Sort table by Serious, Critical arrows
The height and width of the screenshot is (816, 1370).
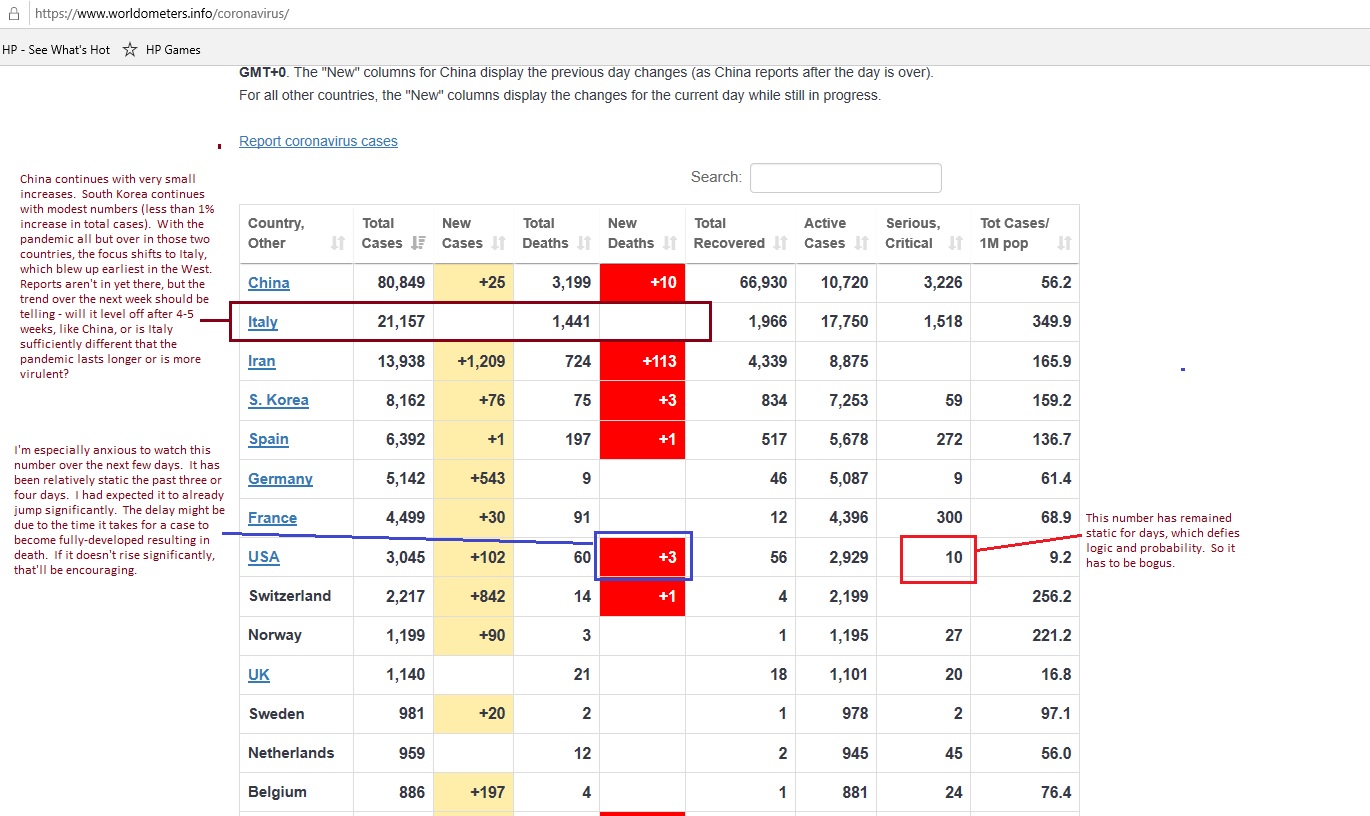956,243
